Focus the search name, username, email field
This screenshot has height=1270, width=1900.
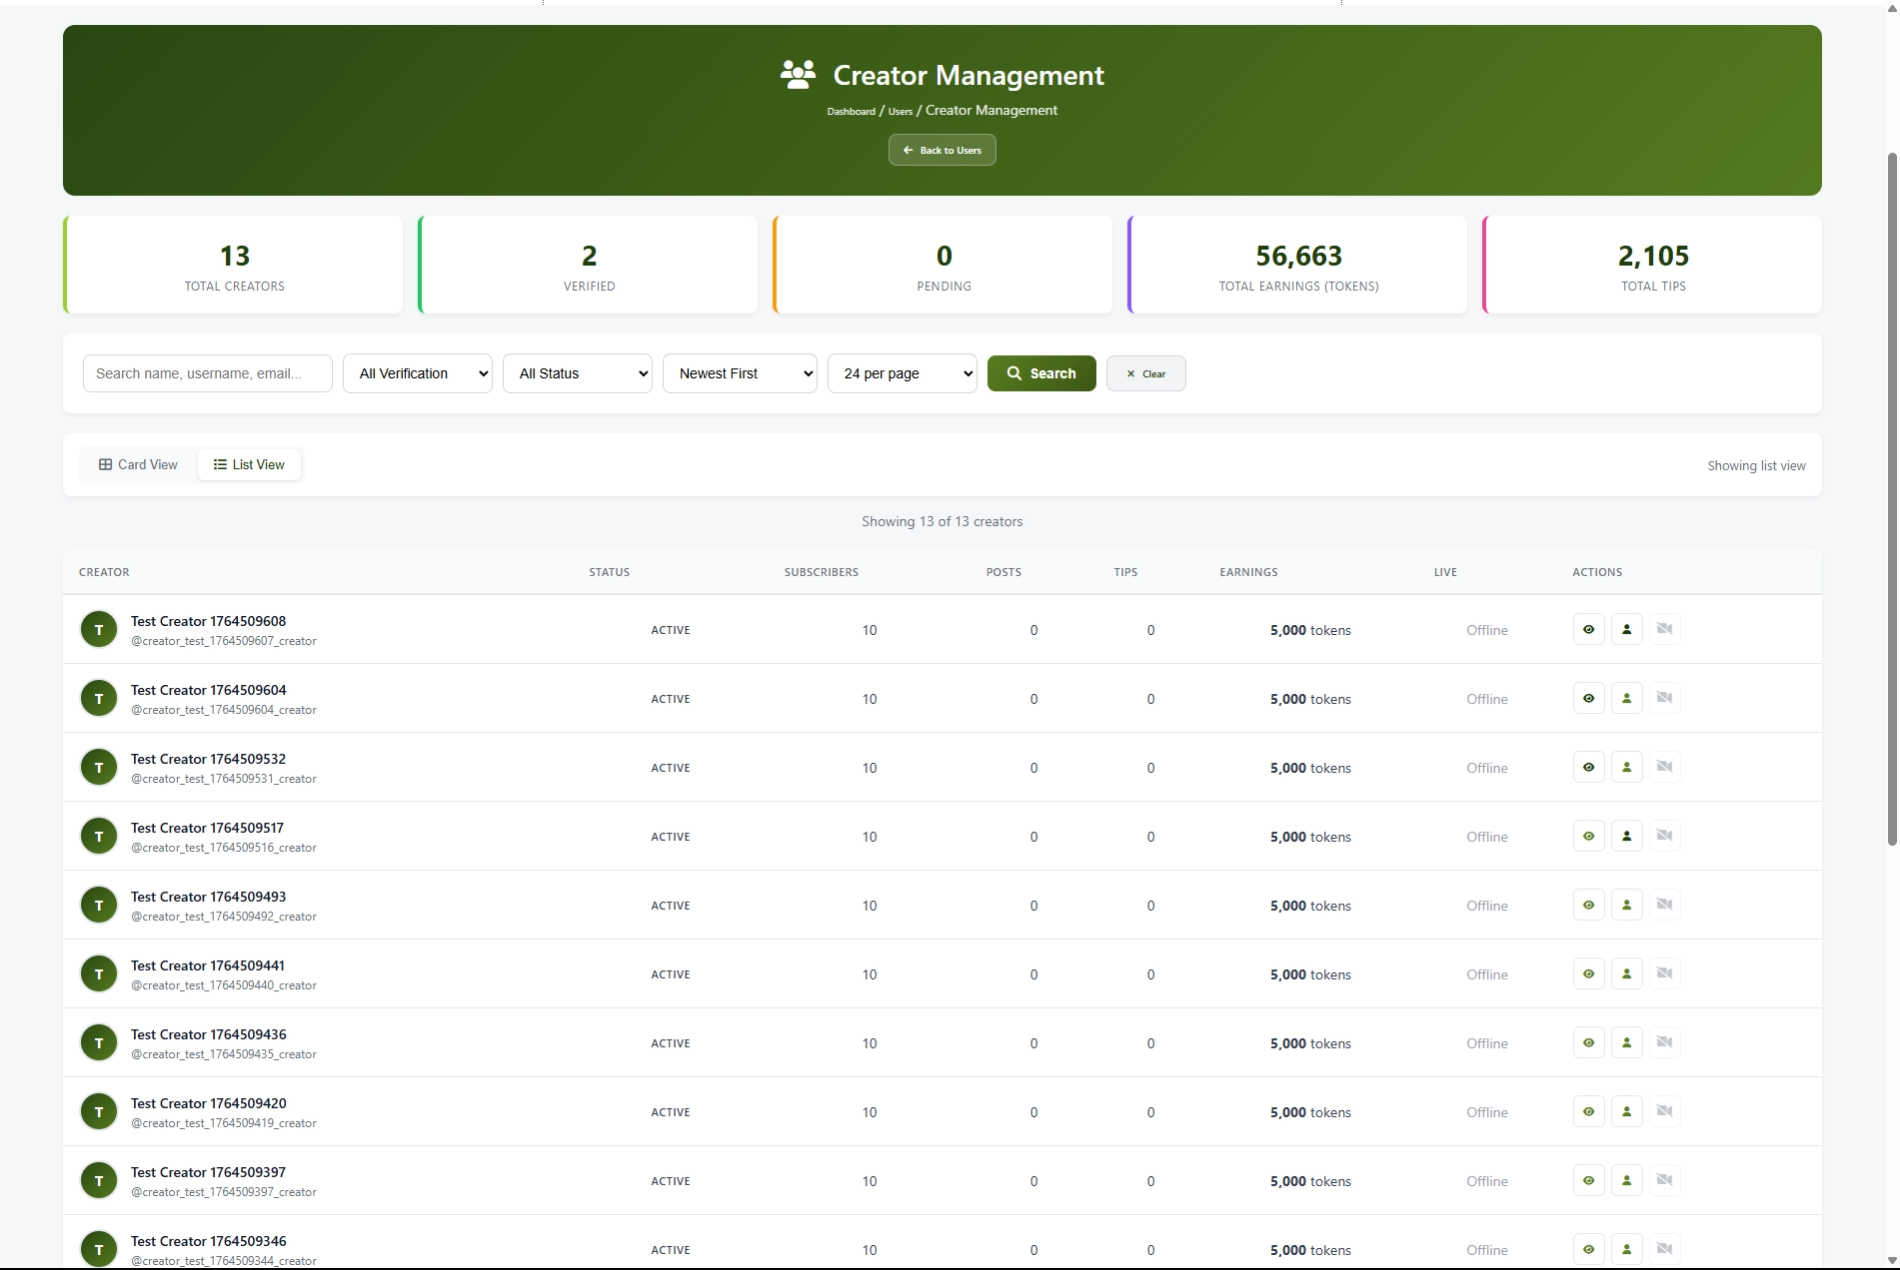pyautogui.click(x=207, y=374)
